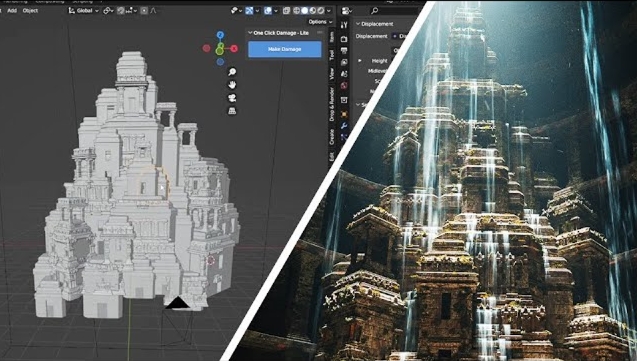The image size is (637, 361).
Task: Open Output properties tab icon
Action: (x=344, y=51)
